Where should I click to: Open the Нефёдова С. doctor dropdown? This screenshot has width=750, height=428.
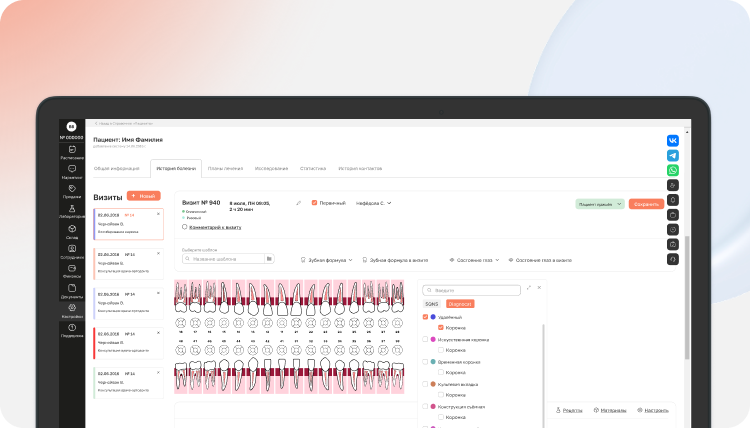374,203
